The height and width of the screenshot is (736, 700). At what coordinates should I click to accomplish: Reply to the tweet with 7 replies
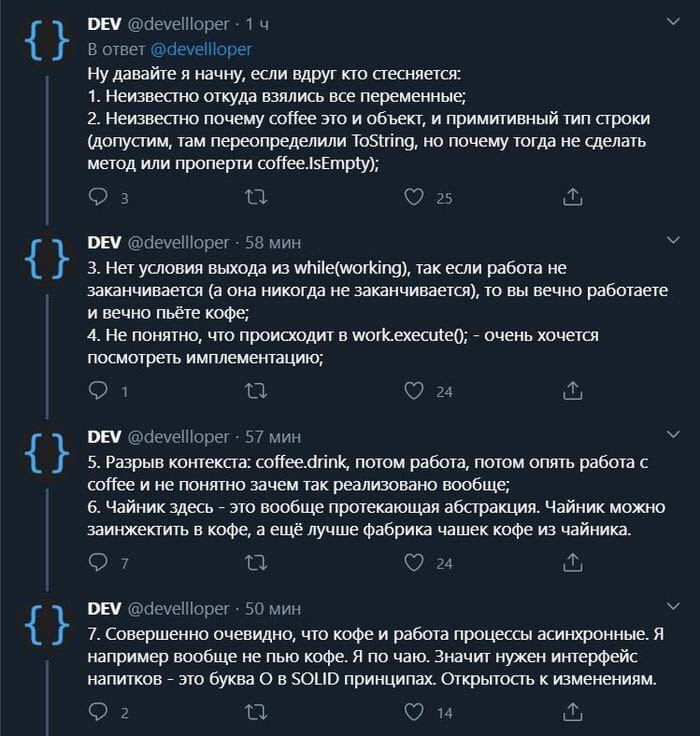(x=98, y=563)
